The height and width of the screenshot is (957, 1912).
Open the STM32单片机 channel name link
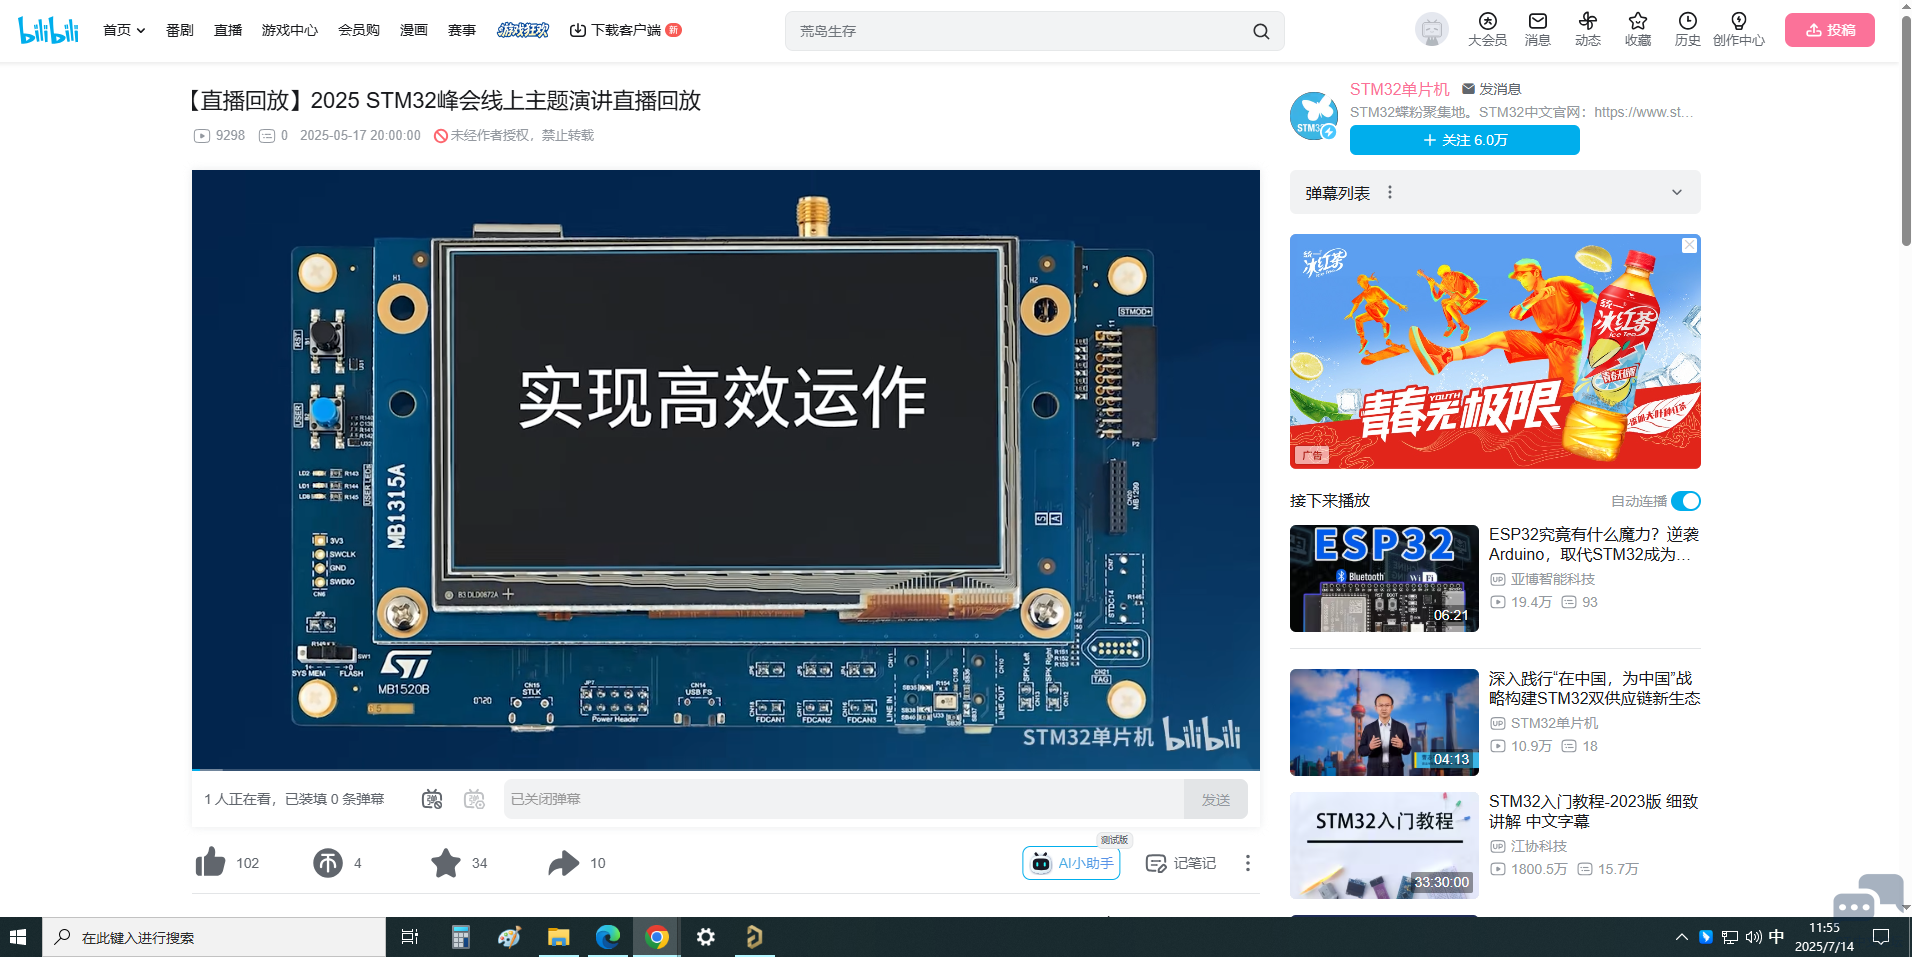tap(1400, 89)
